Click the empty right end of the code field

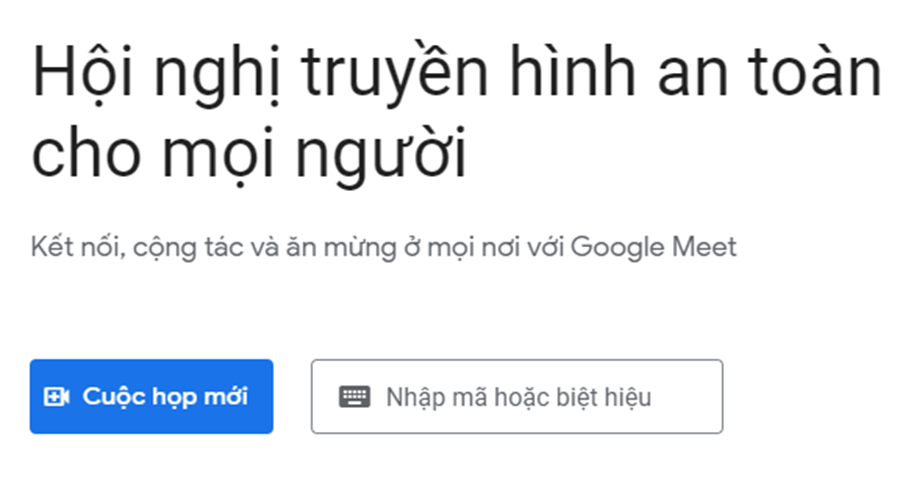tap(690, 397)
